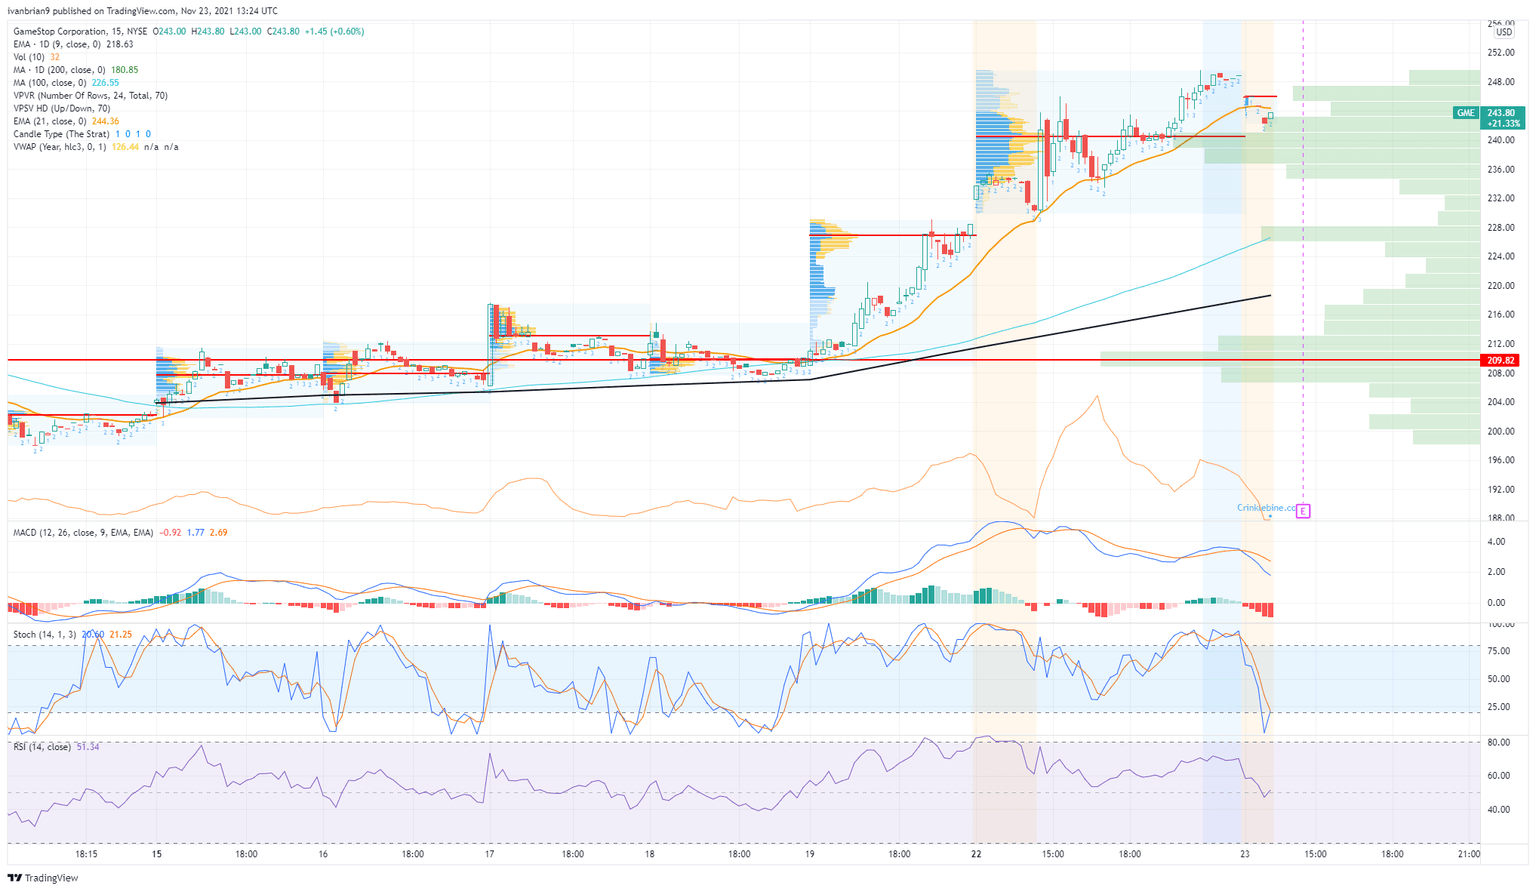The width and height of the screenshot is (1536, 891).
Task: Click the 196.00 price scale label
Action: 1501,461
